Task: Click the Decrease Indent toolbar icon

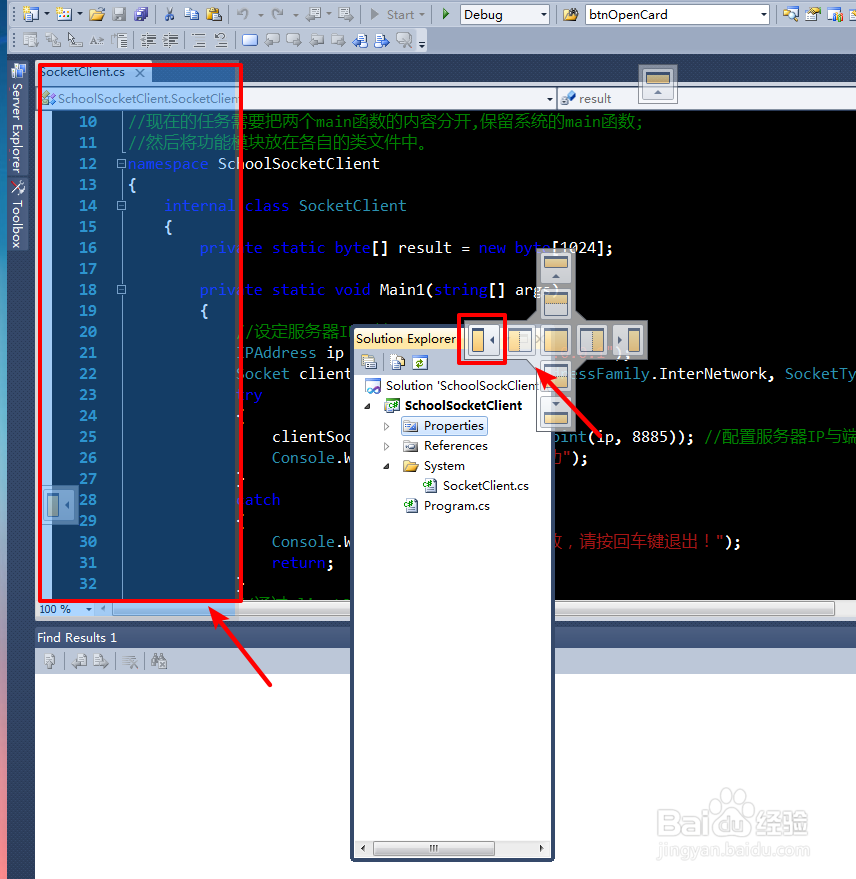Action: point(148,40)
